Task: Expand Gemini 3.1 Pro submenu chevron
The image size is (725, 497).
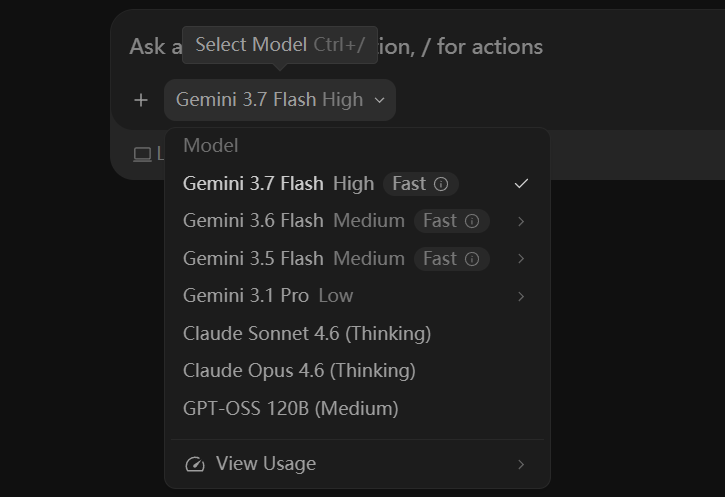Action: (521, 296)
